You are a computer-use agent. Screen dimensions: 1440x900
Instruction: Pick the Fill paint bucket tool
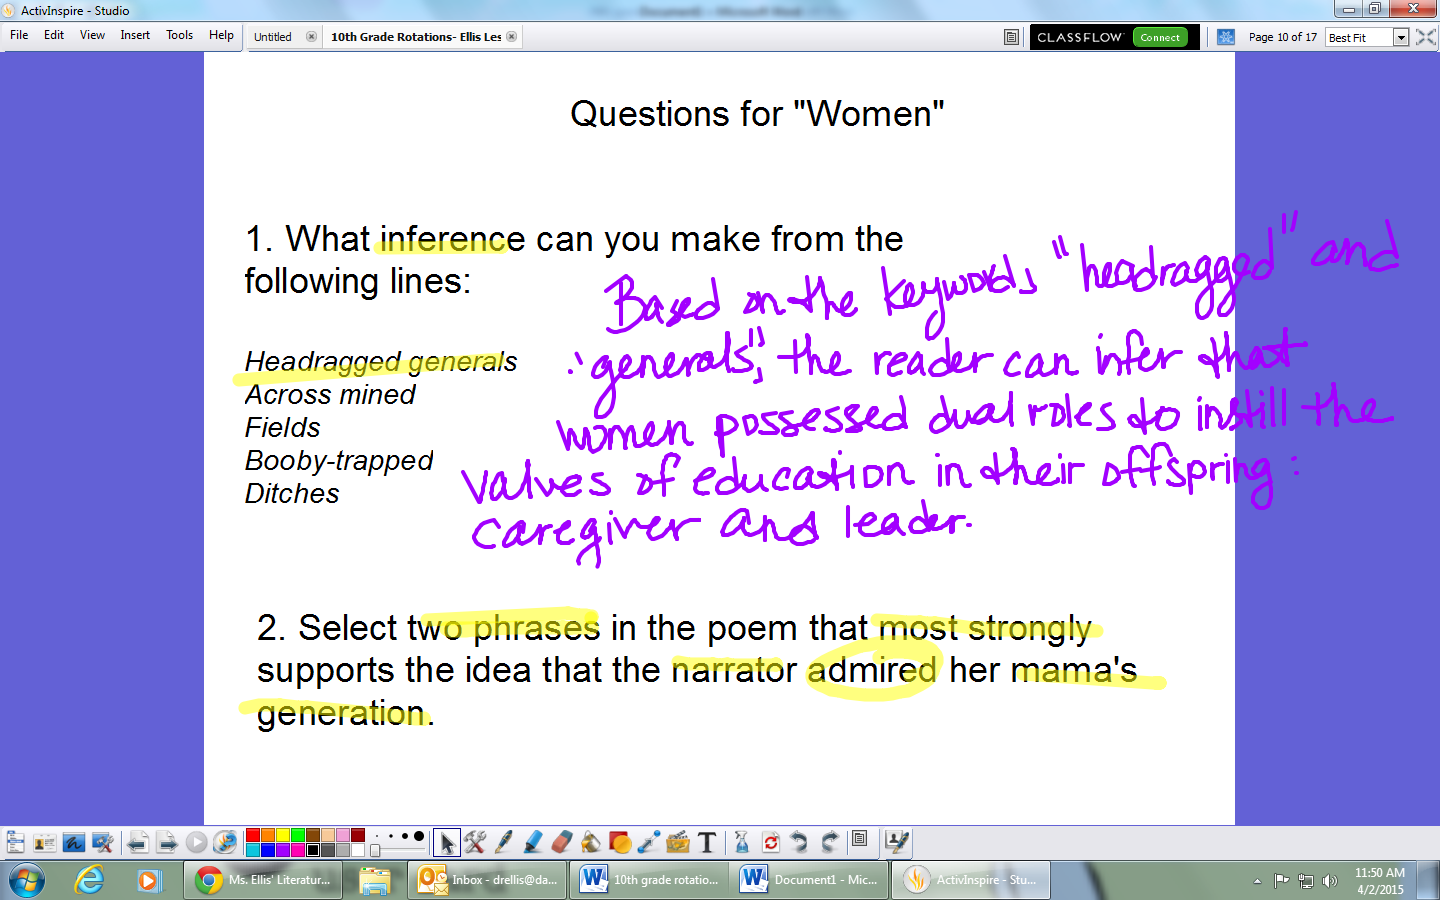click(x=591, y=843)
